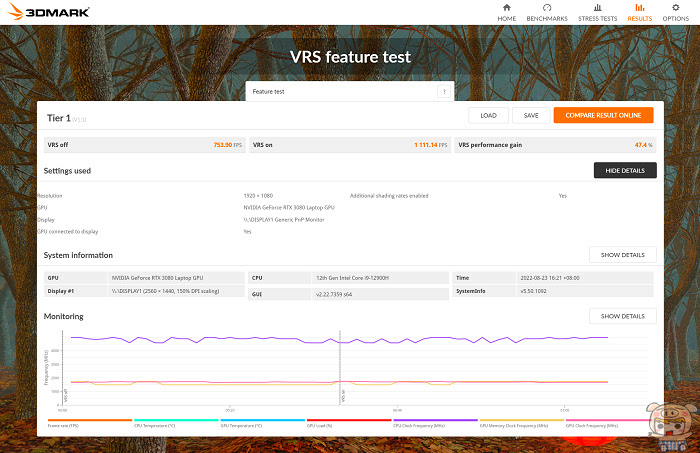The image size is (700, 453).
Task: Click the 3DMark logo
Action: 48,12
